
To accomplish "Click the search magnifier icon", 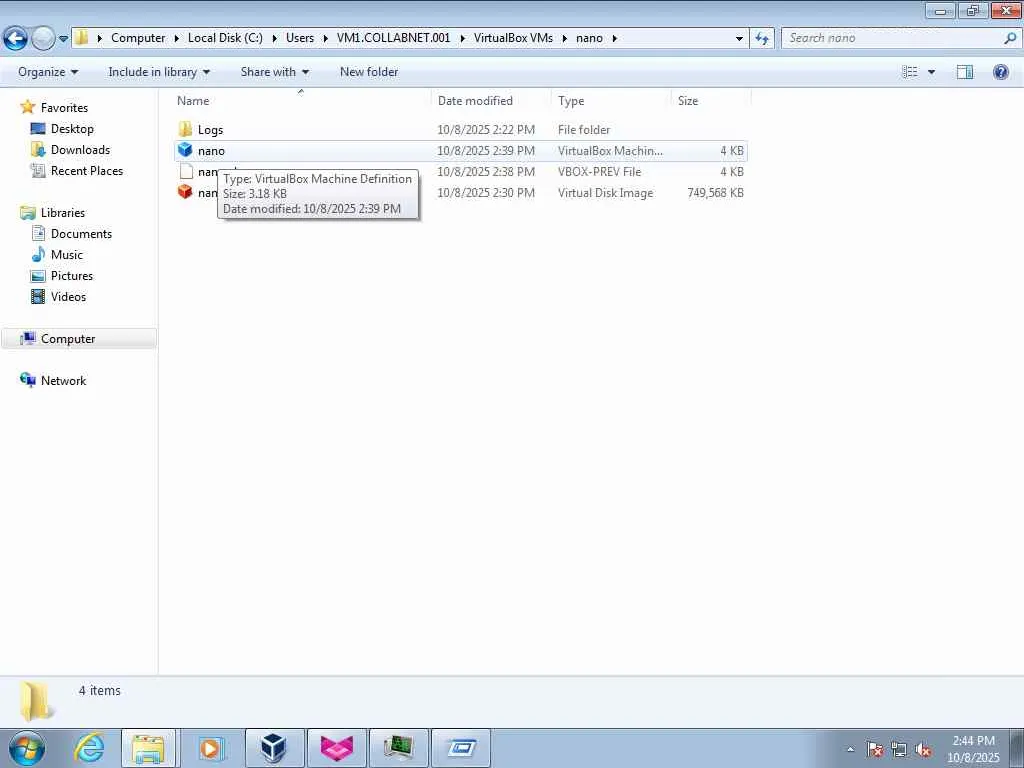I will [1010, 38].
